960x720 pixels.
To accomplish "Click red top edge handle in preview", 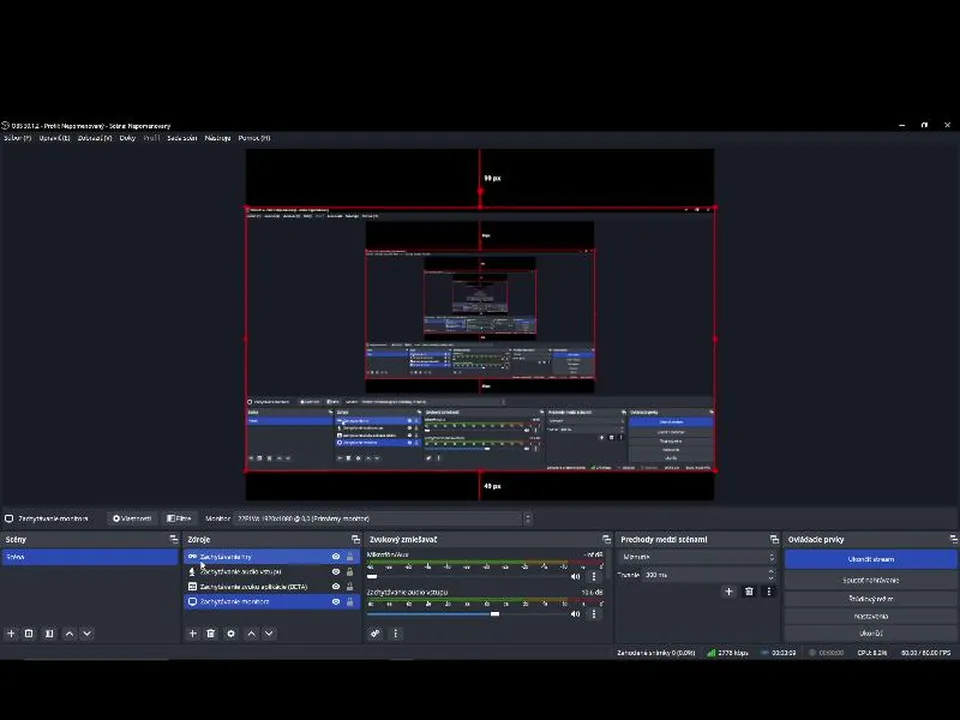I will click(x=480, y=208).
